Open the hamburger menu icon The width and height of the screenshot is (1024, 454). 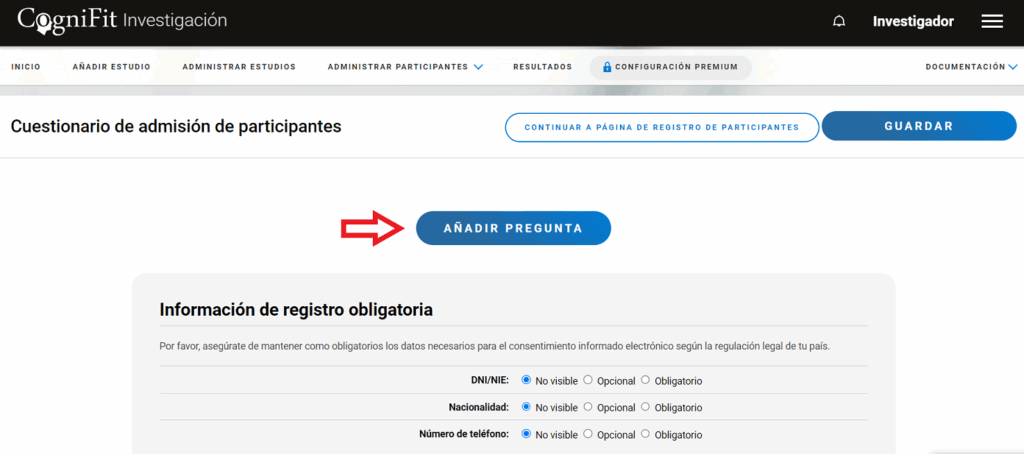coord(991,21)
